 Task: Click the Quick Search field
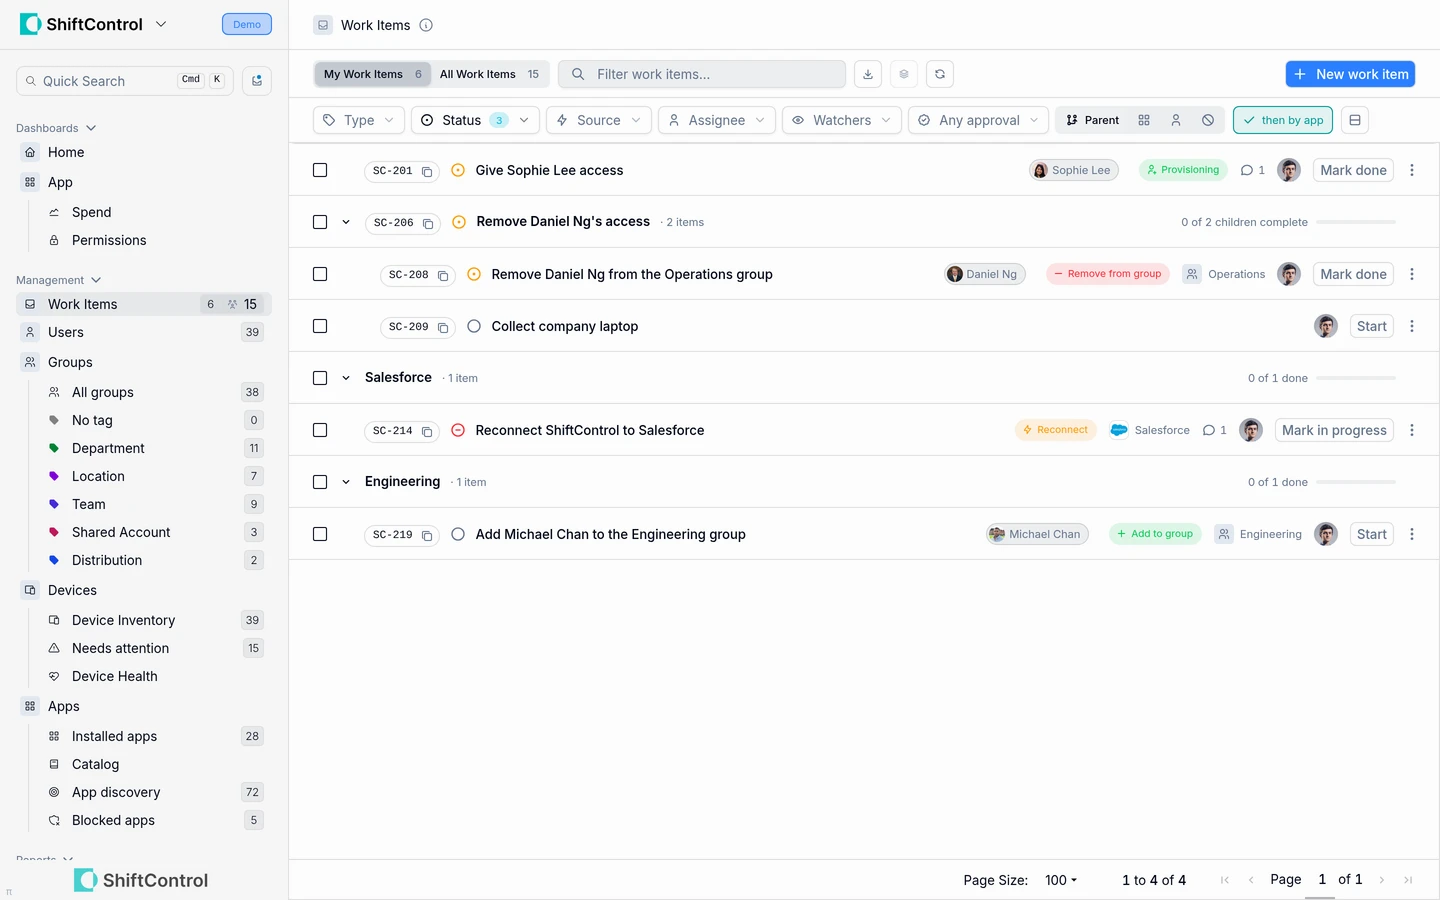tap(124, 81)
